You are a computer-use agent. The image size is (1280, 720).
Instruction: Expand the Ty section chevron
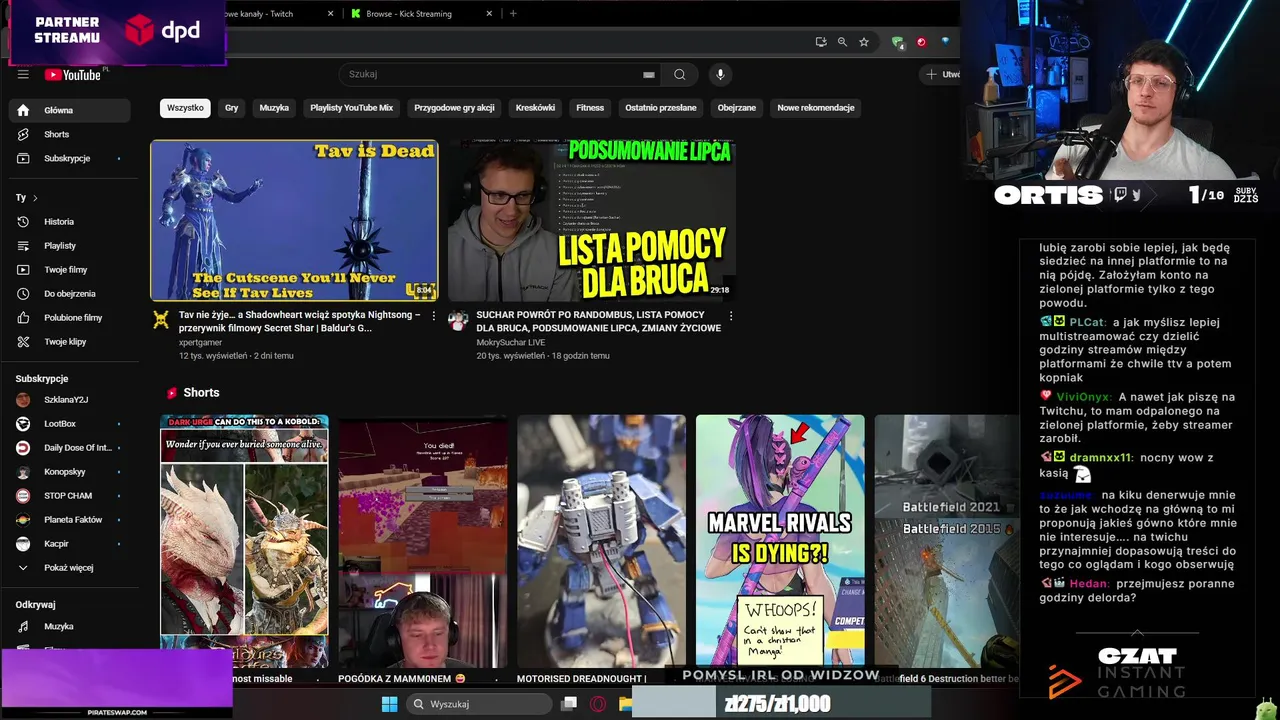(35, 198)
